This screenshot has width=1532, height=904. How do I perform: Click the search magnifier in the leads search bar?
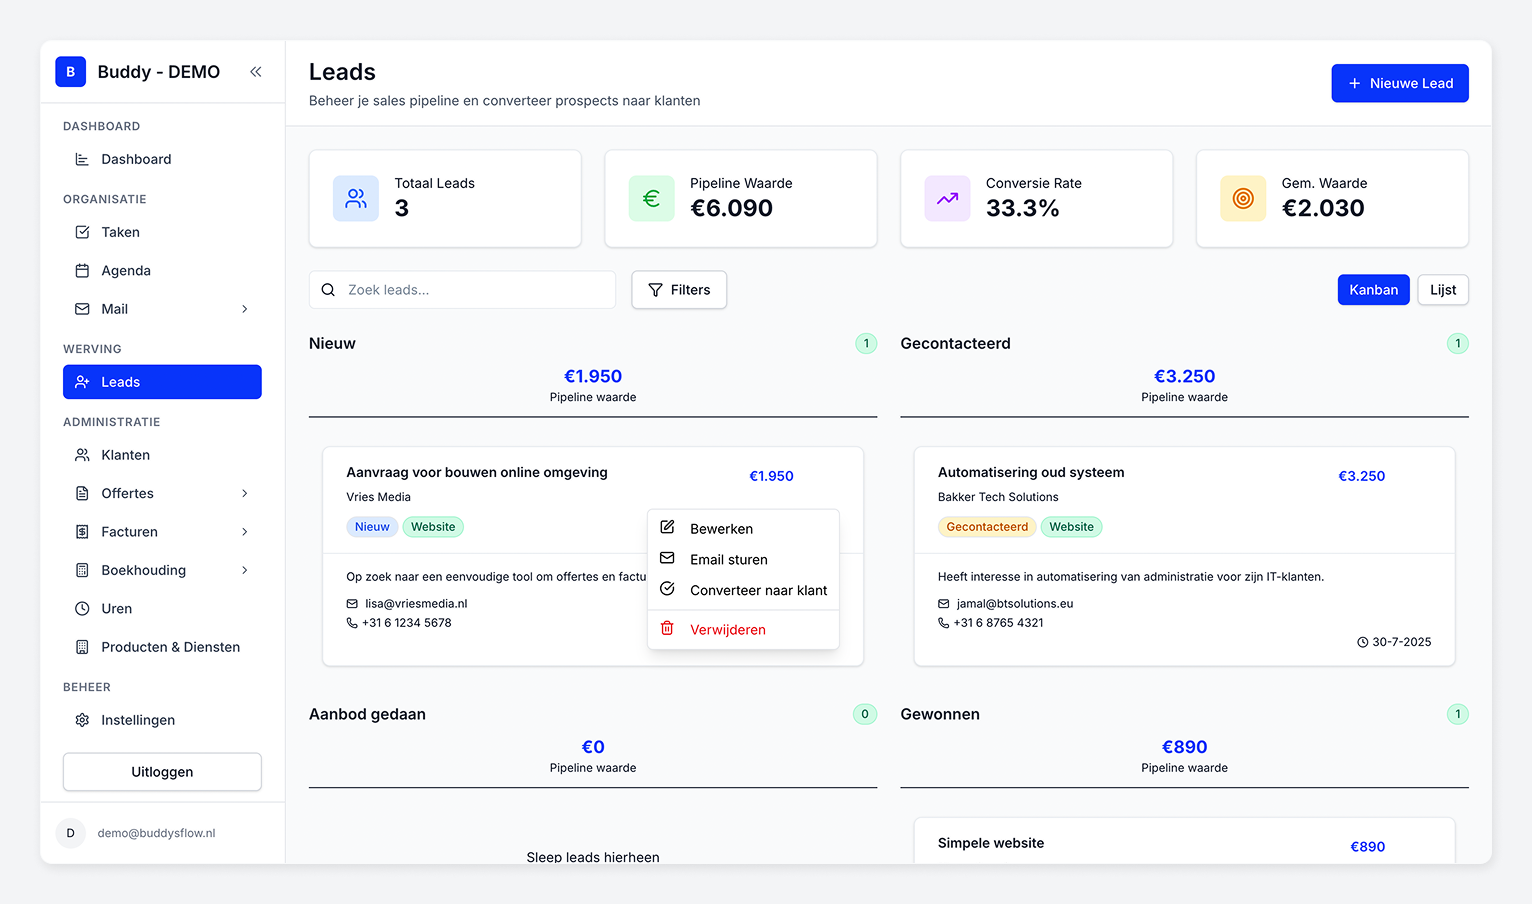[x=328, y=289]
